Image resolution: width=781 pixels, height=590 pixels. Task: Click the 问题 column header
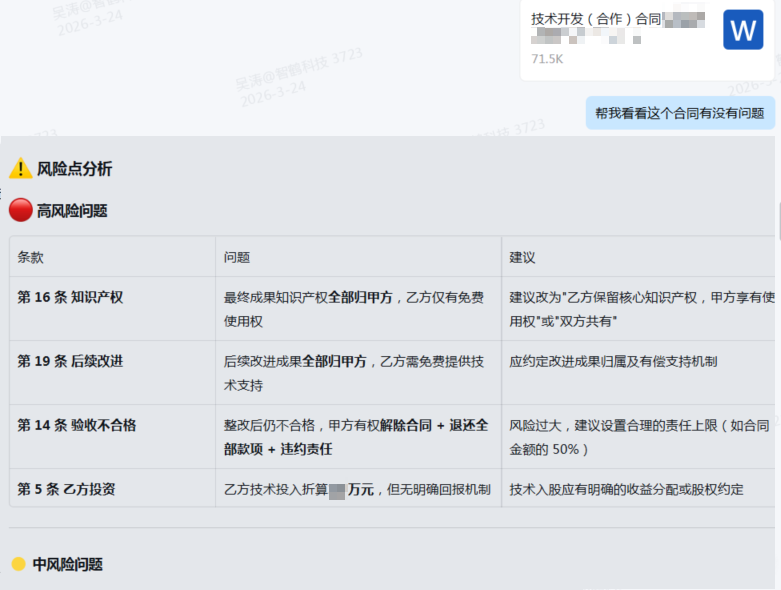click(237, 257)
